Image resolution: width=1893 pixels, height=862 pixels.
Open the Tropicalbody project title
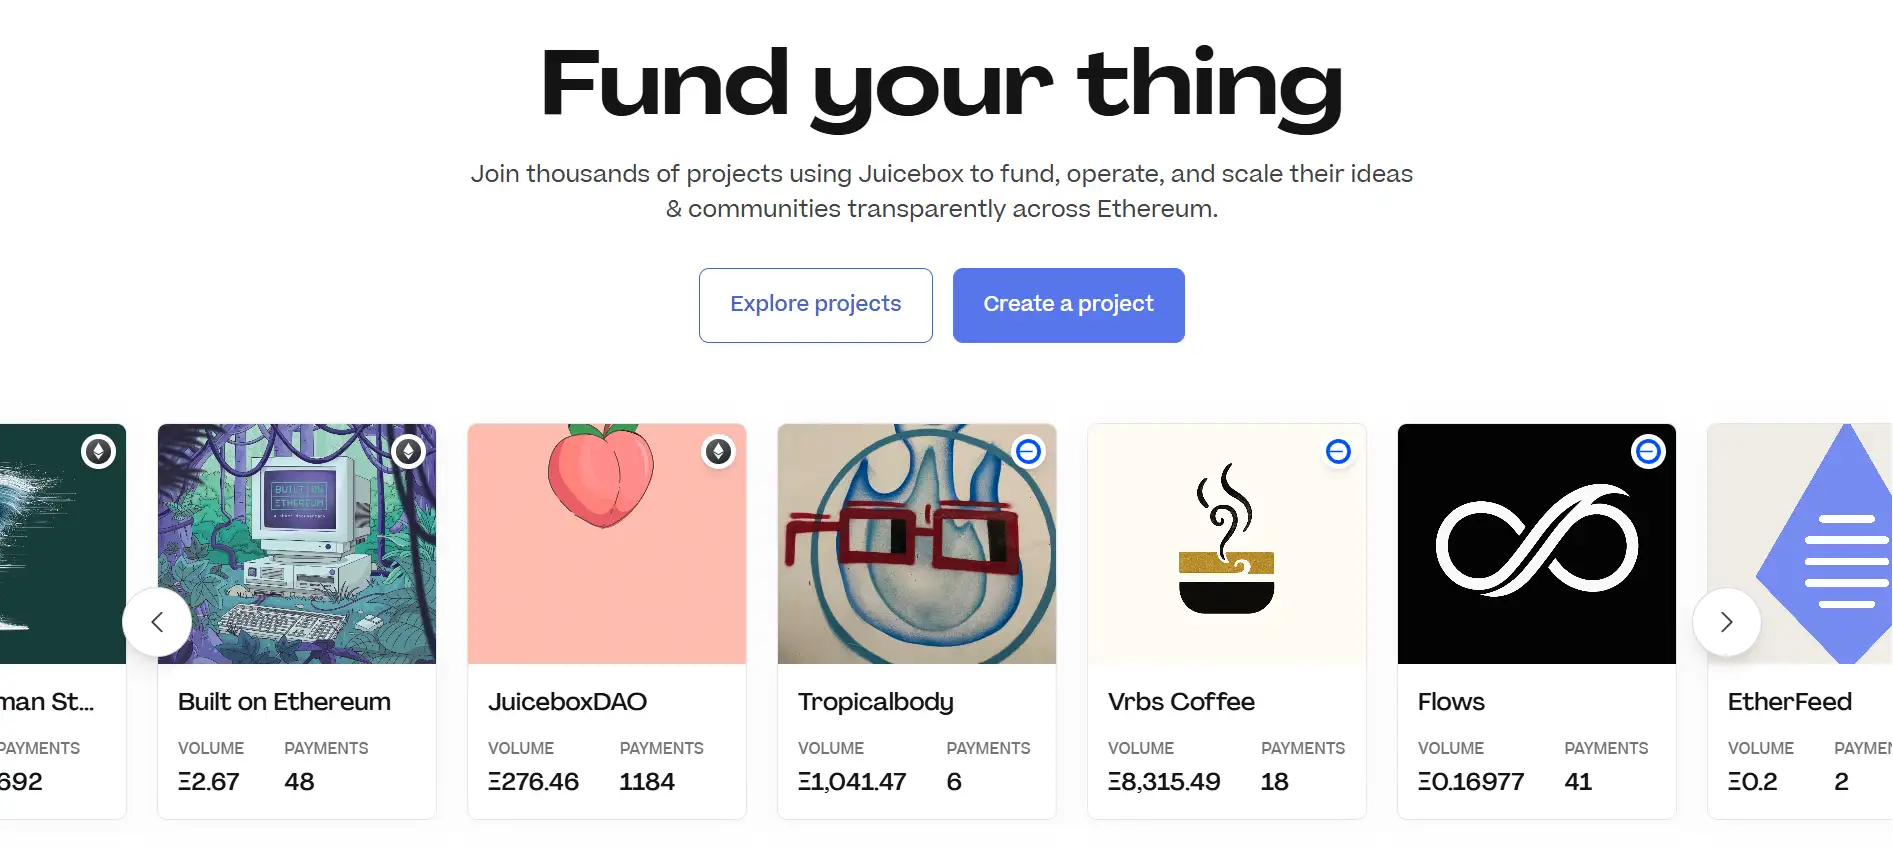pyautogui.click(x=875, y=702)
